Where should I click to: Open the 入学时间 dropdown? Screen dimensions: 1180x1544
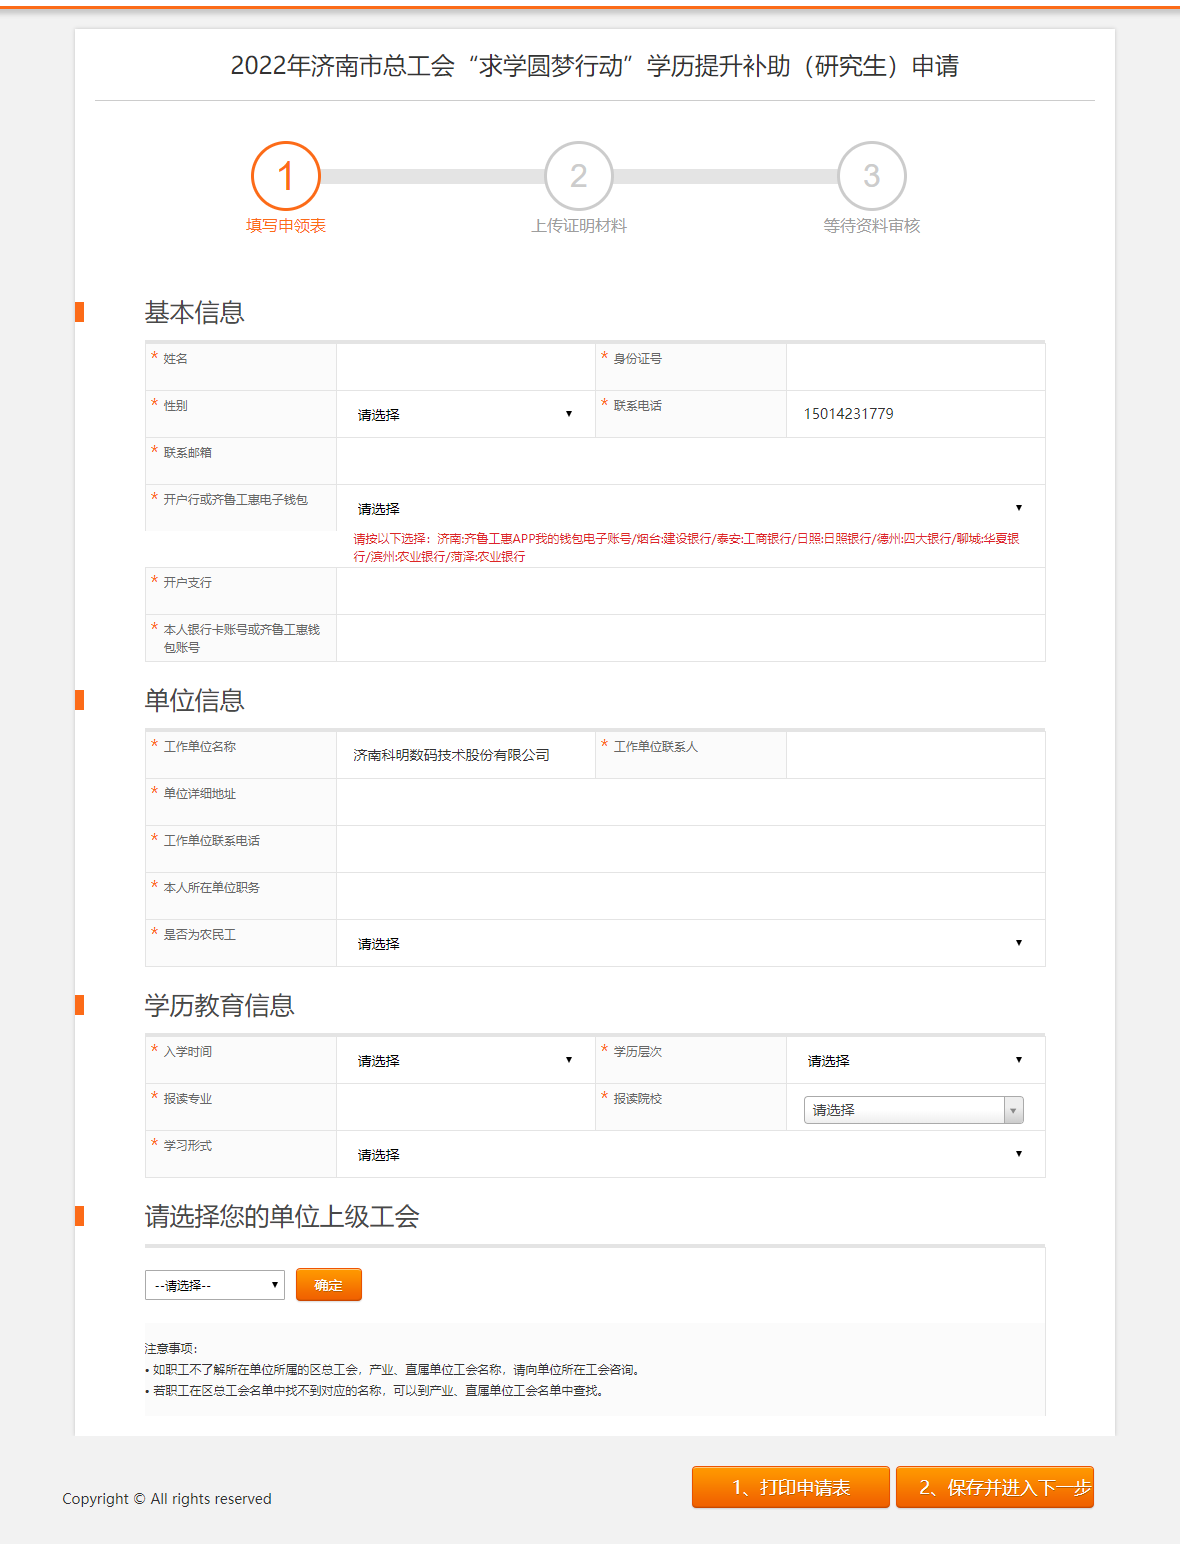tap(465, 1059)
